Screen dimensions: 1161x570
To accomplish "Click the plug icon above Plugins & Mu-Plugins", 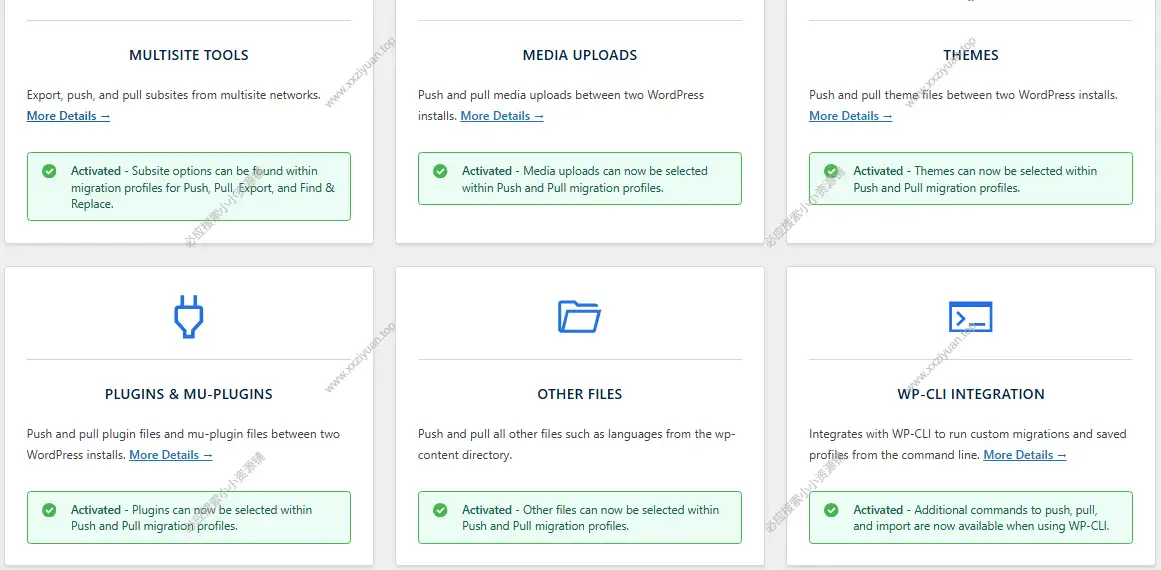I will pos(188,317).
